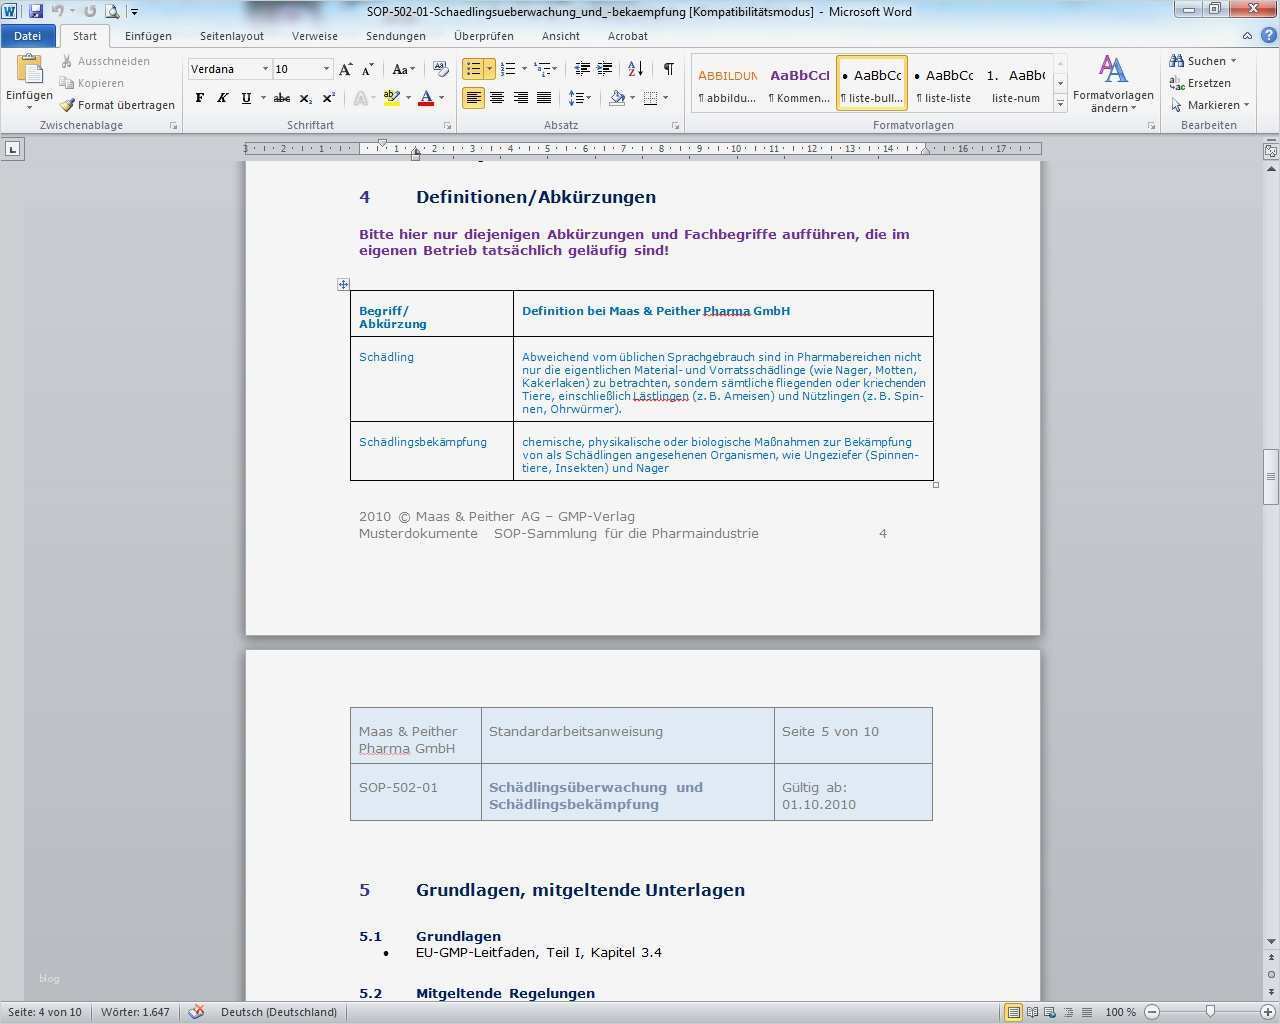Click the Ersetzen (replace) button
This screenshot has height=1024, width=1280.
(x=1200, y=83)
